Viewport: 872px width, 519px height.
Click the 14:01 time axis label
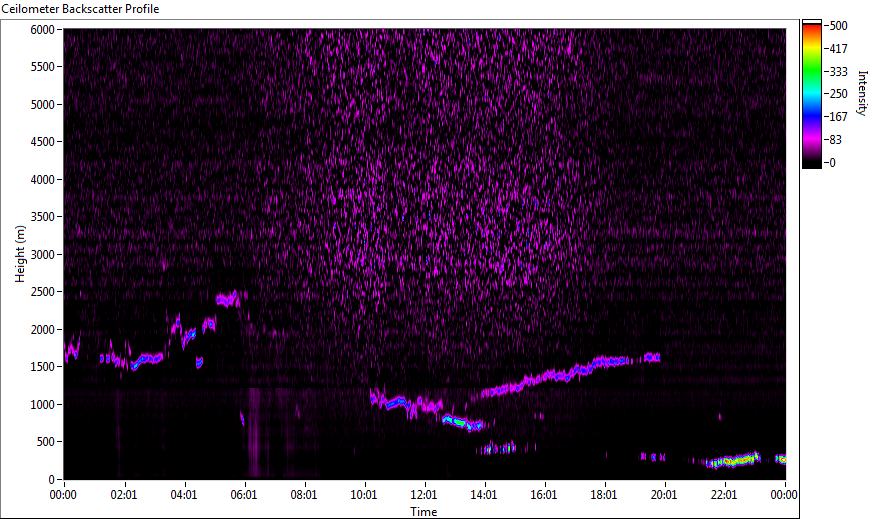[x=484, y=495]
